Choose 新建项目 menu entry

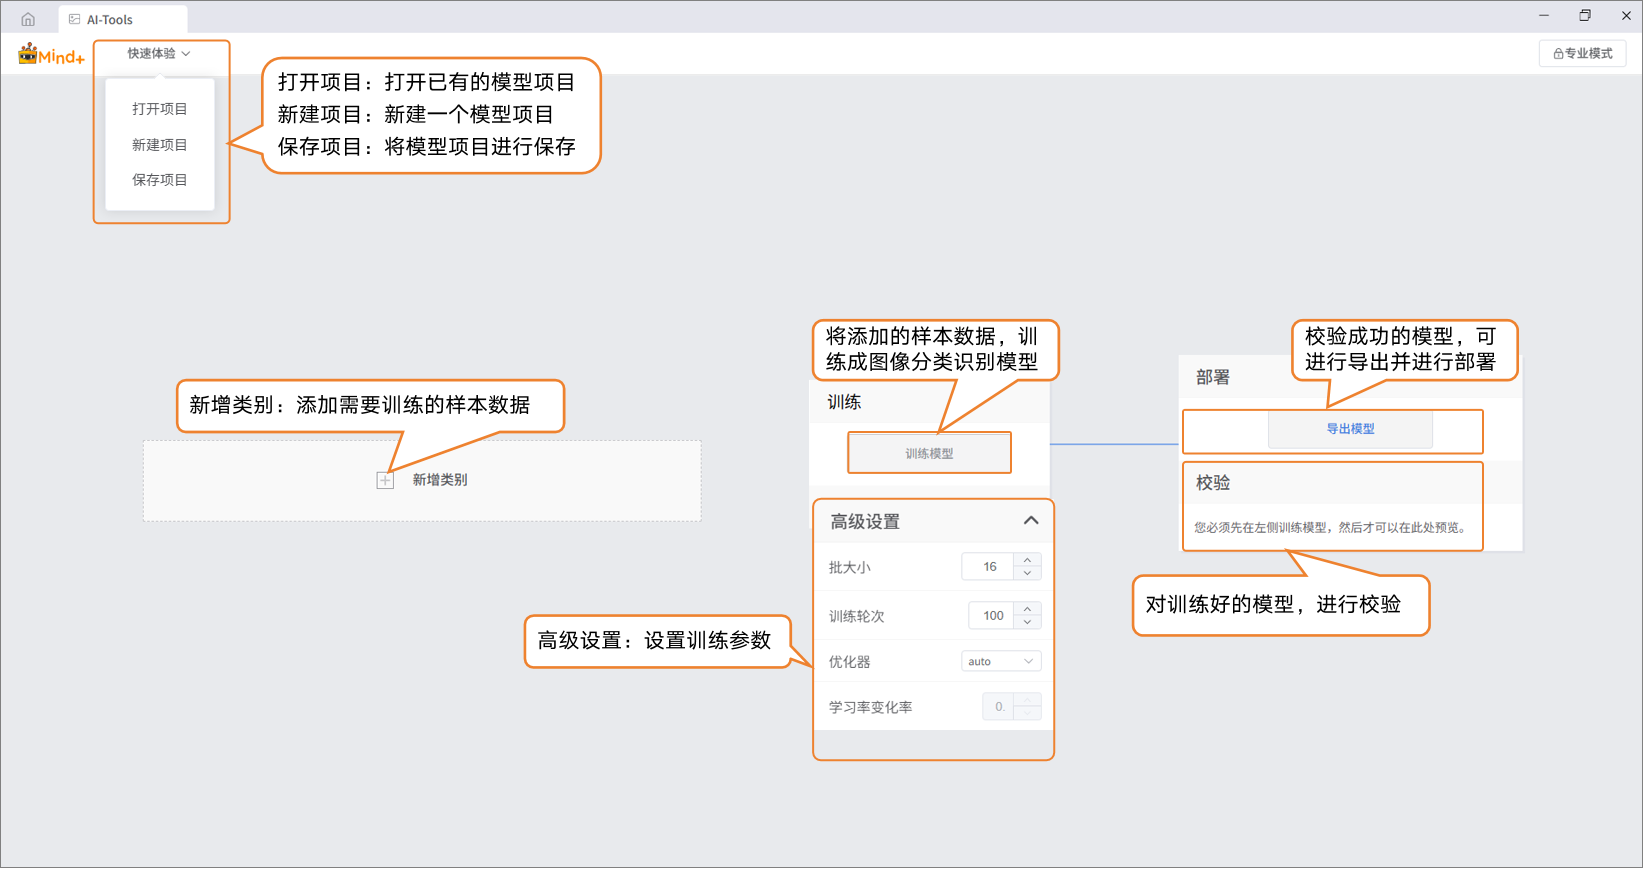(160, 145)
